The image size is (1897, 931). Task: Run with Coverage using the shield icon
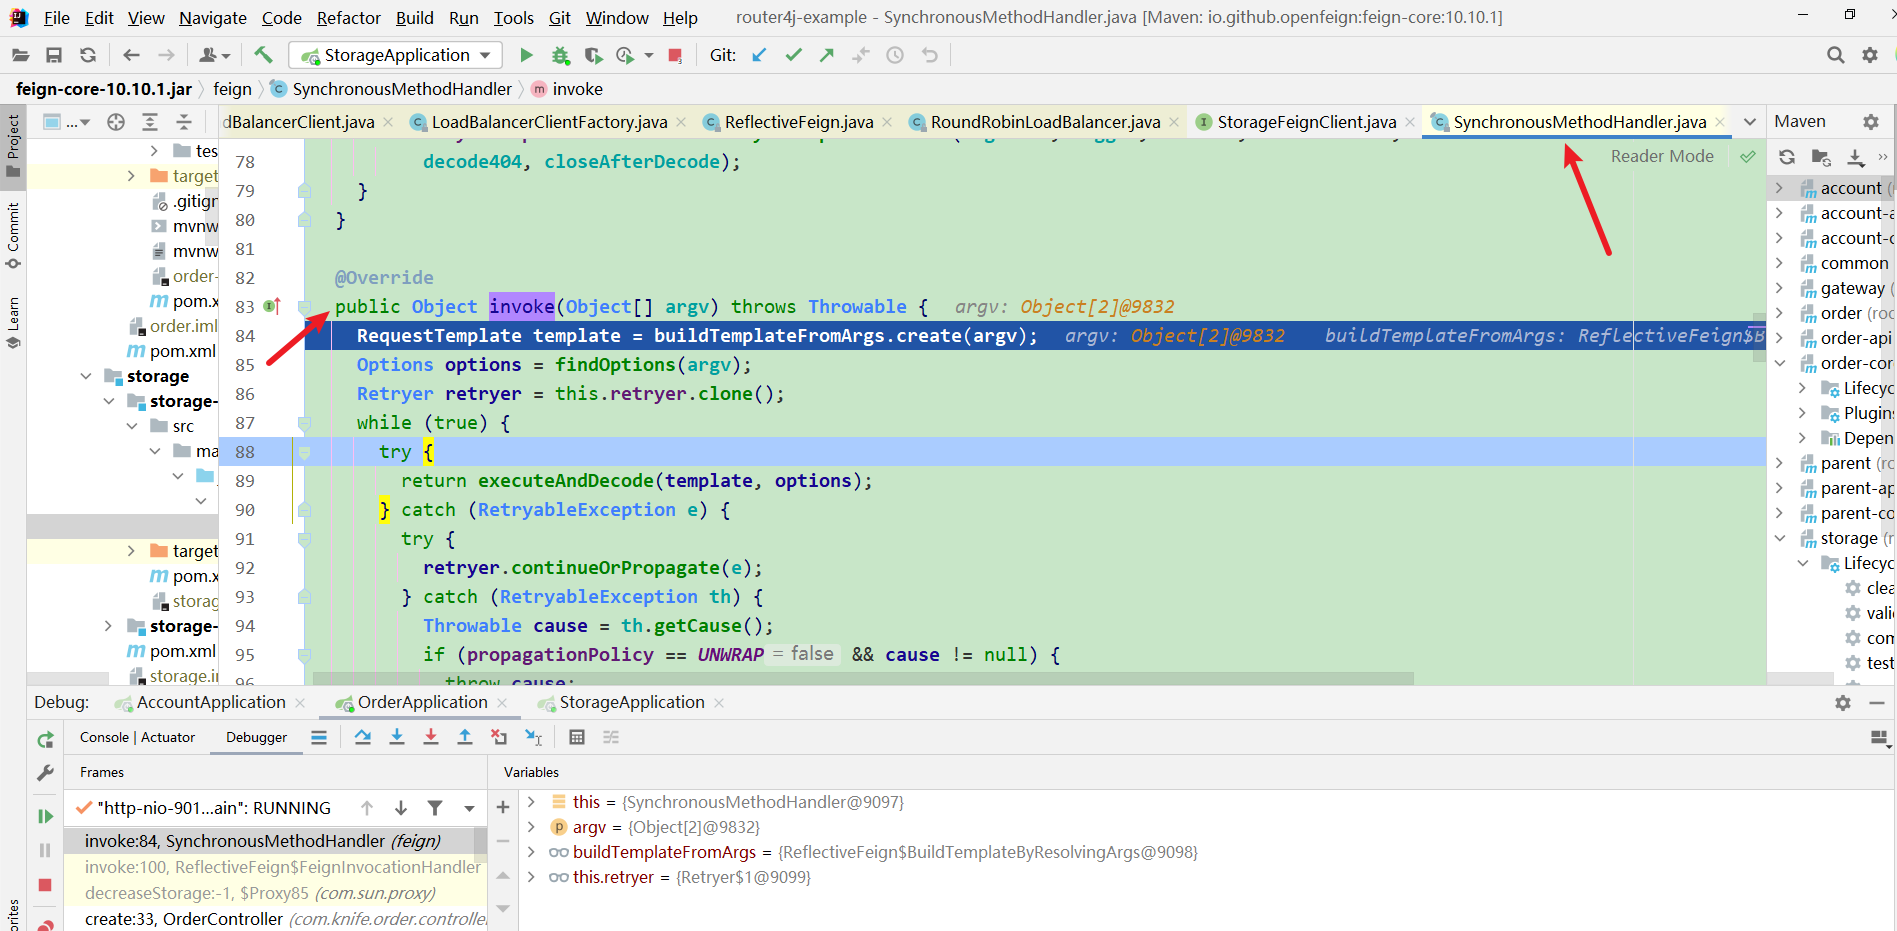click(593, 55)
